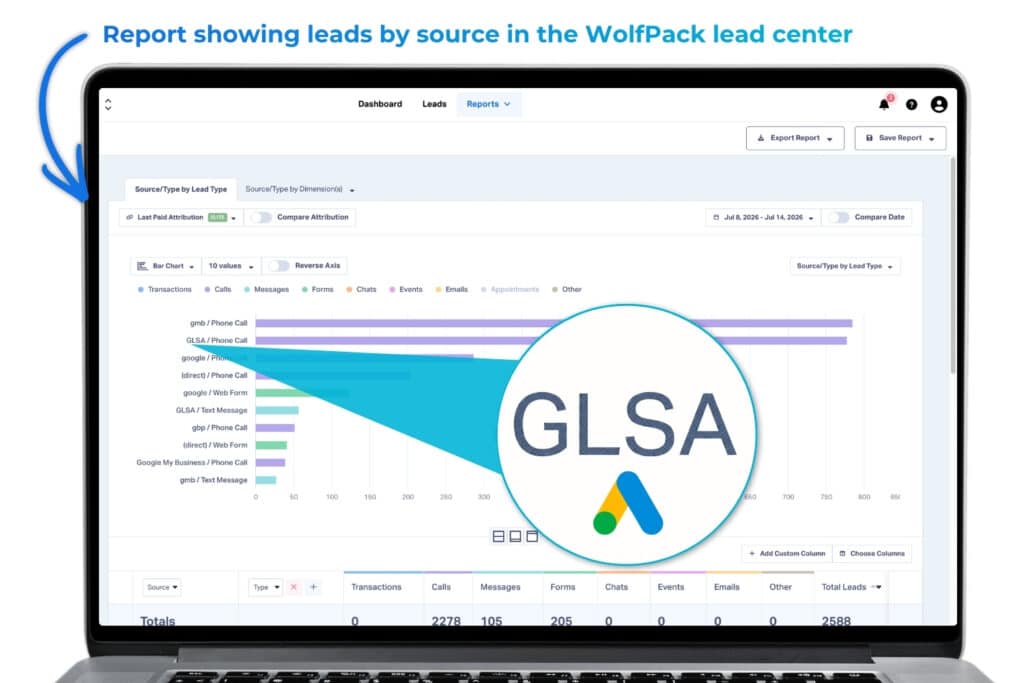Toggle Messages series in legend
Viewport: 1024px width, 683px height.
(266, 289)
